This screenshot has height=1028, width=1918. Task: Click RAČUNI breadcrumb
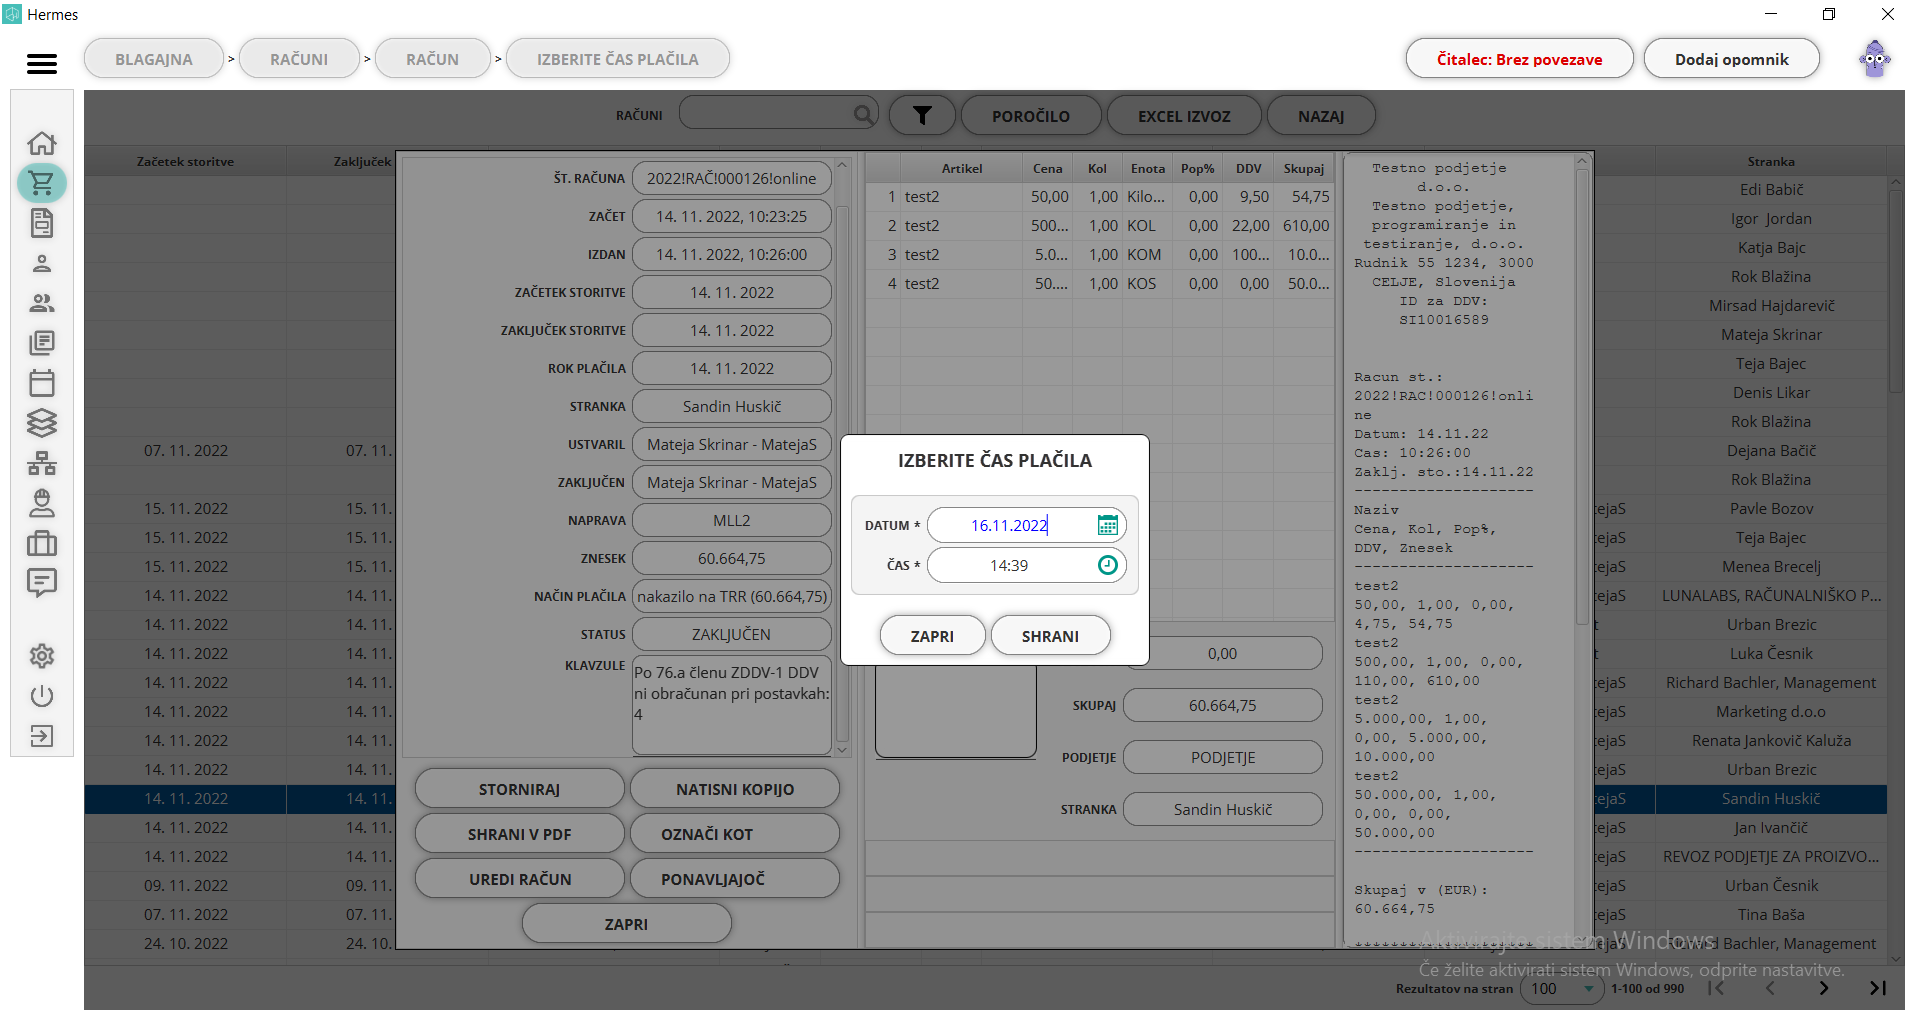click(299, 59)
